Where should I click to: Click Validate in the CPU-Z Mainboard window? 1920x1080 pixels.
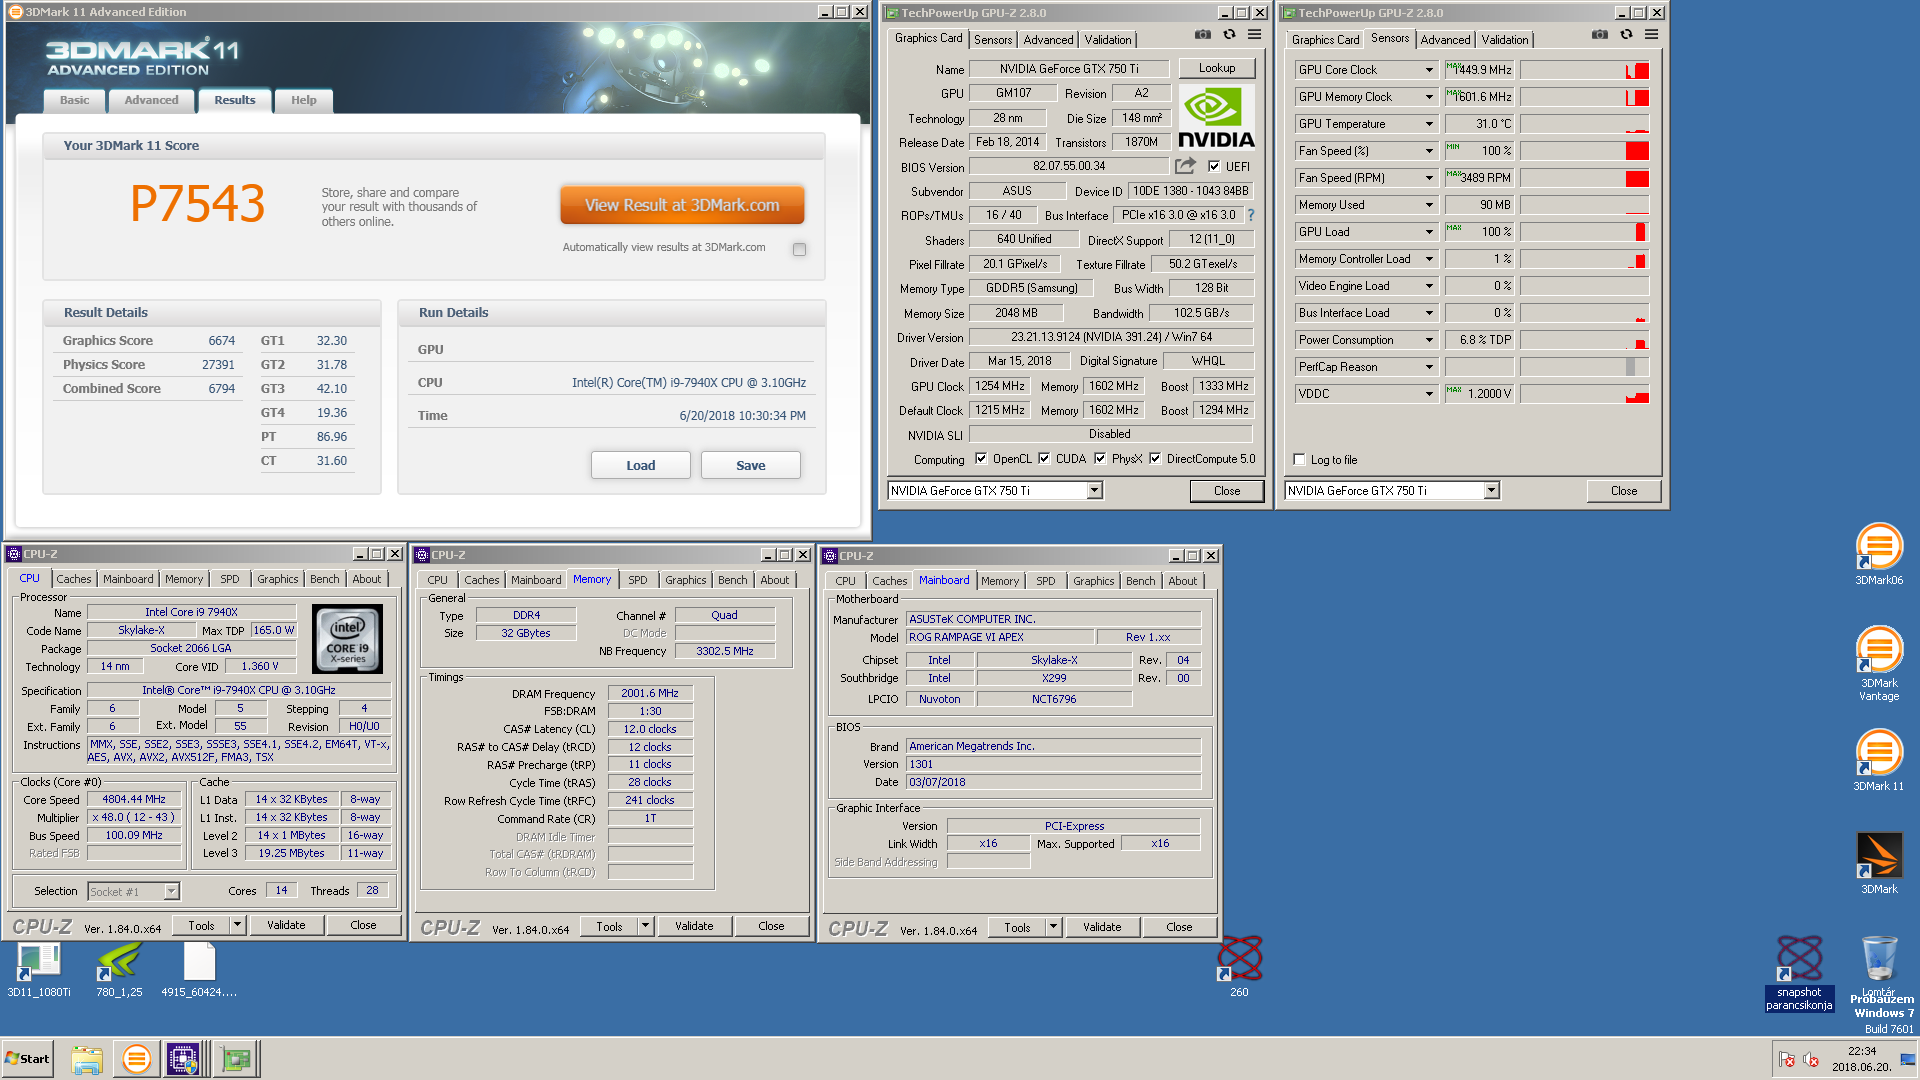(x=1101, y=927)
